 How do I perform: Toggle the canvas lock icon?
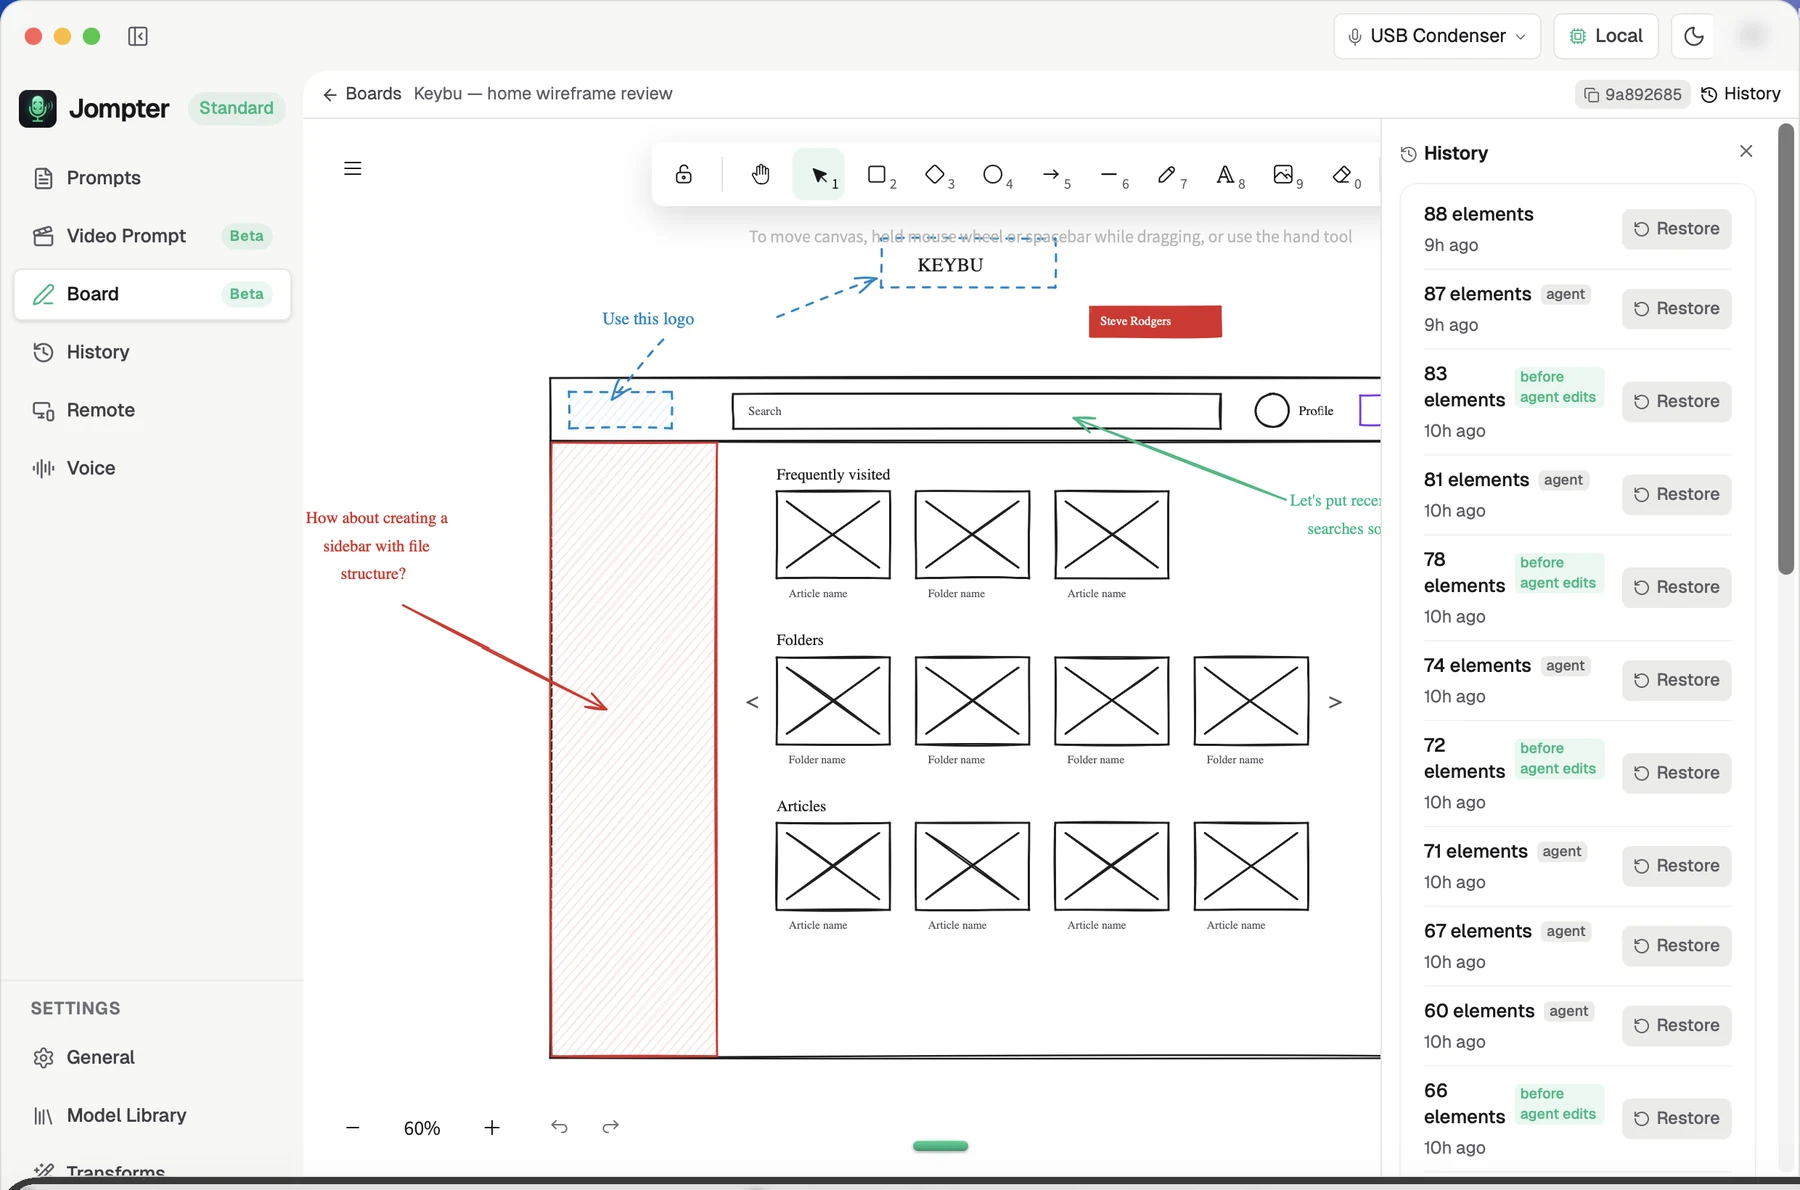click(684, 175)
